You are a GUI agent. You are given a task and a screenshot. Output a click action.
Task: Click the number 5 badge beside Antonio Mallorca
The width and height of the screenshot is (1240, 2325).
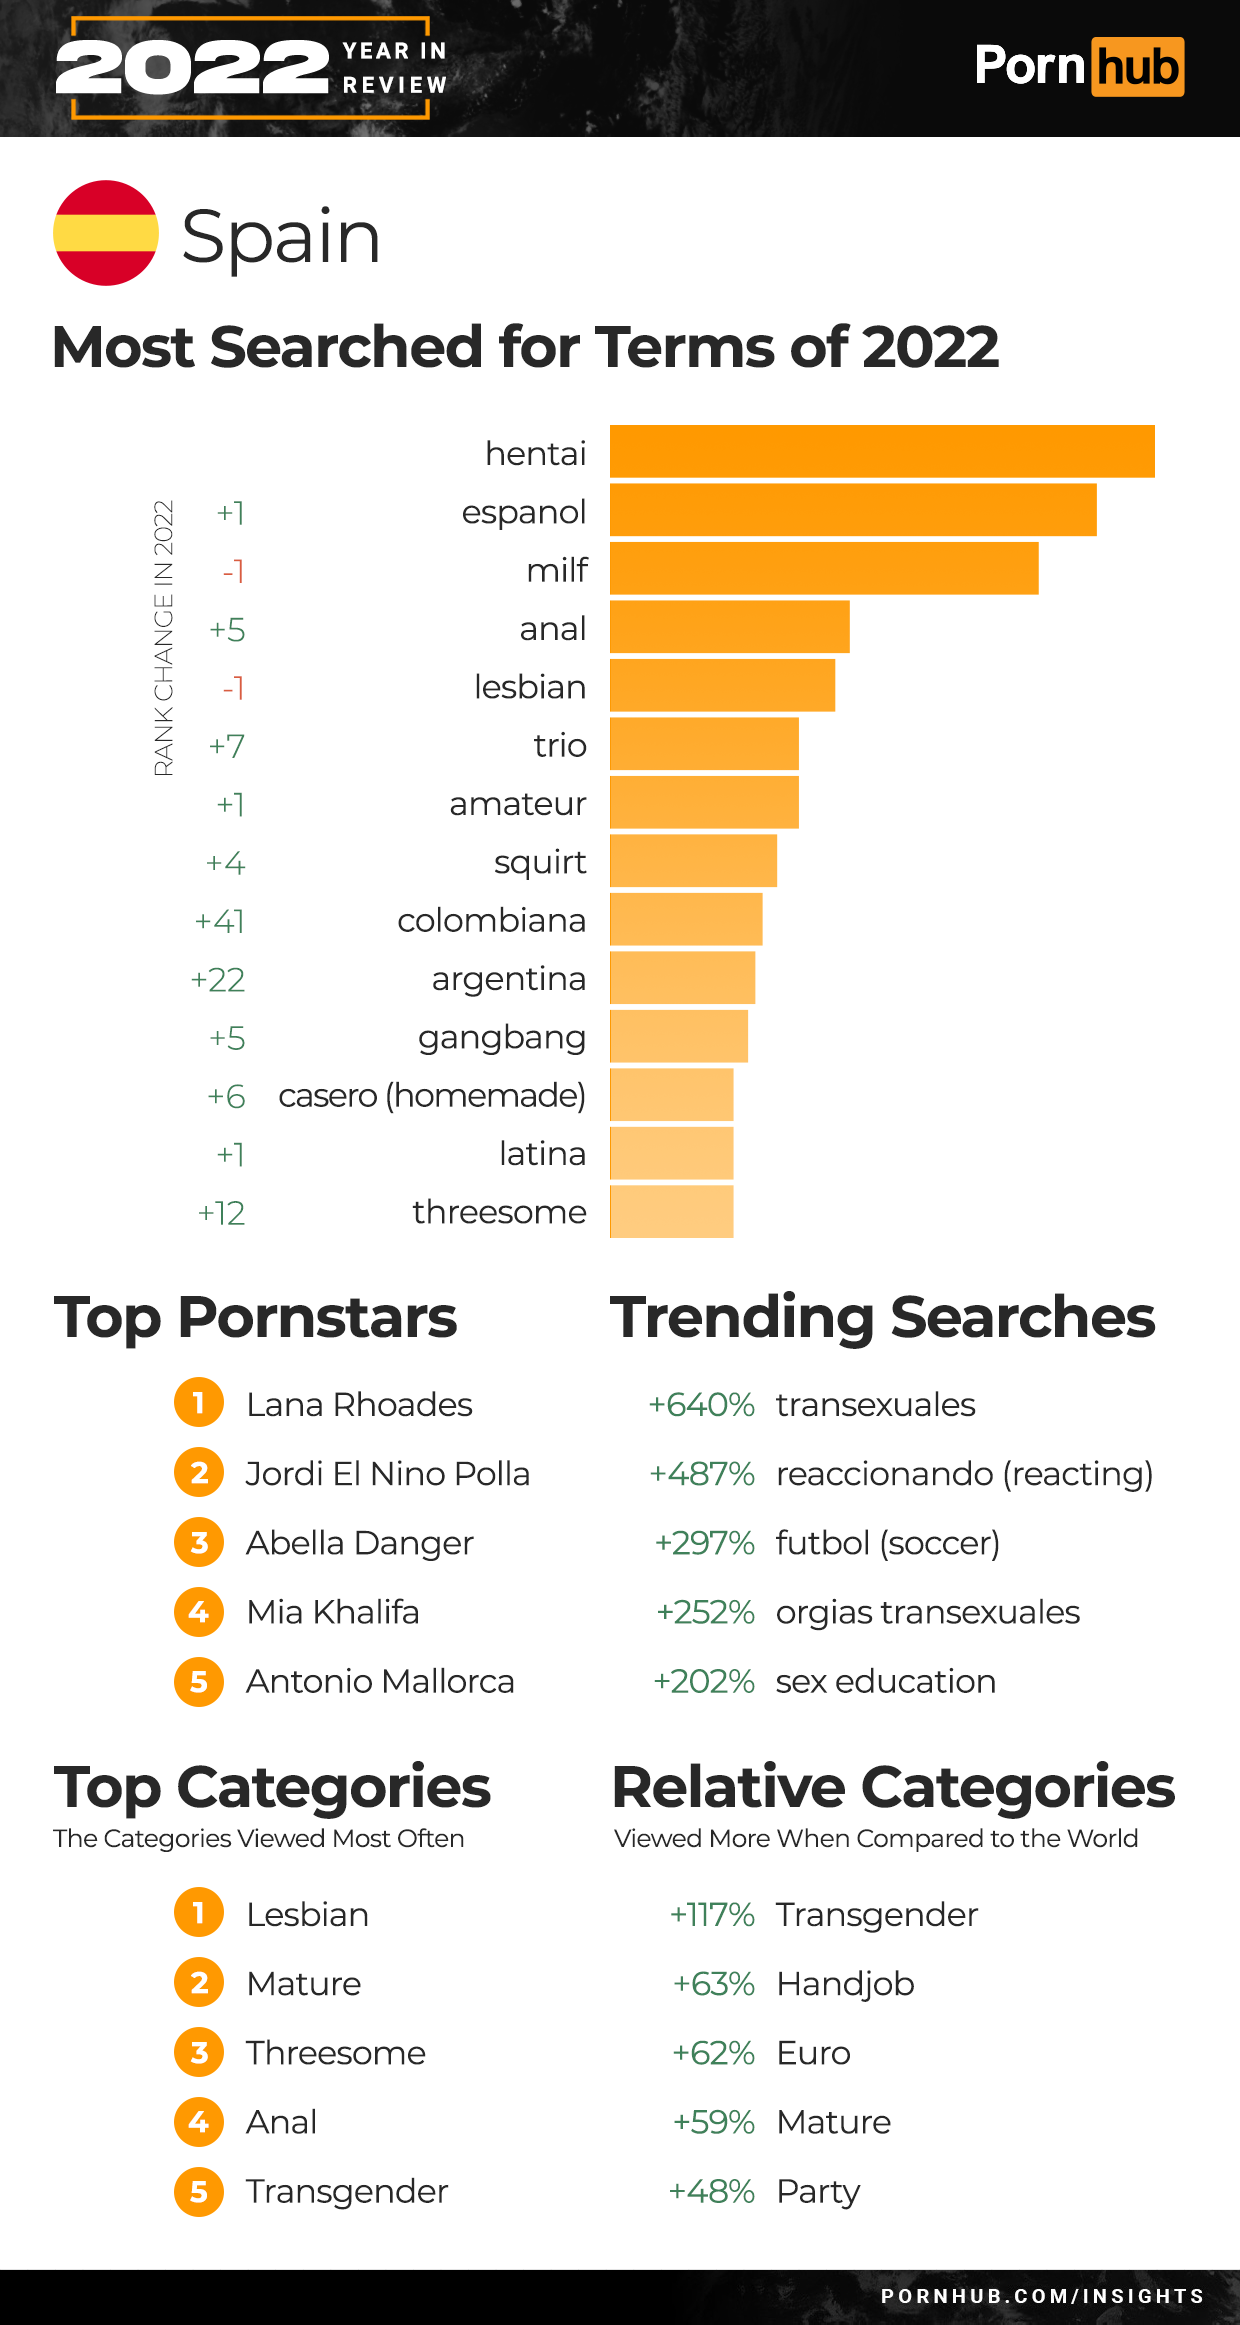[199, 1681]
